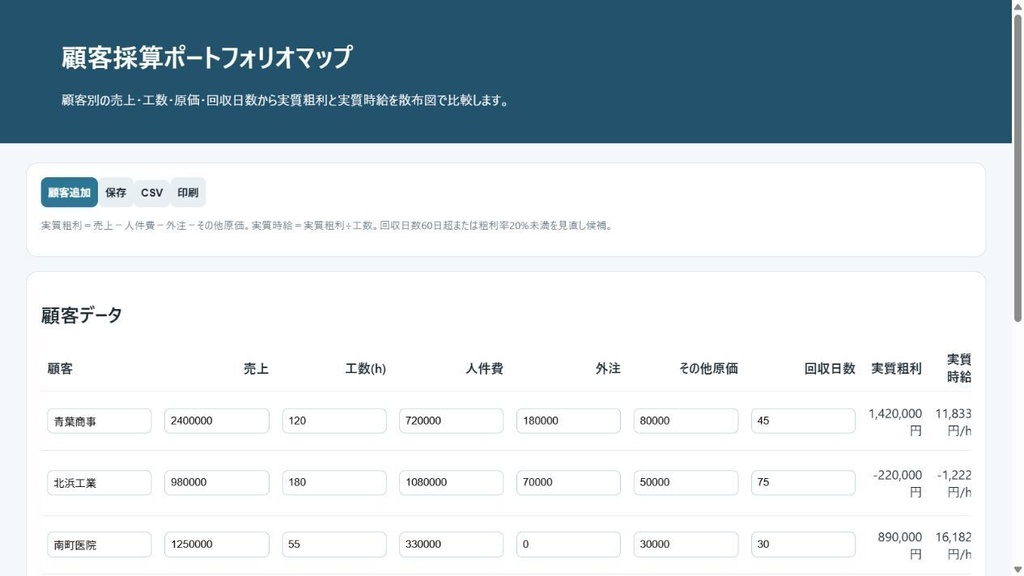This screenshot has height=576, width=1024.
Task: Select 南町医院's 工数 field showing 55
Action: 334,545
